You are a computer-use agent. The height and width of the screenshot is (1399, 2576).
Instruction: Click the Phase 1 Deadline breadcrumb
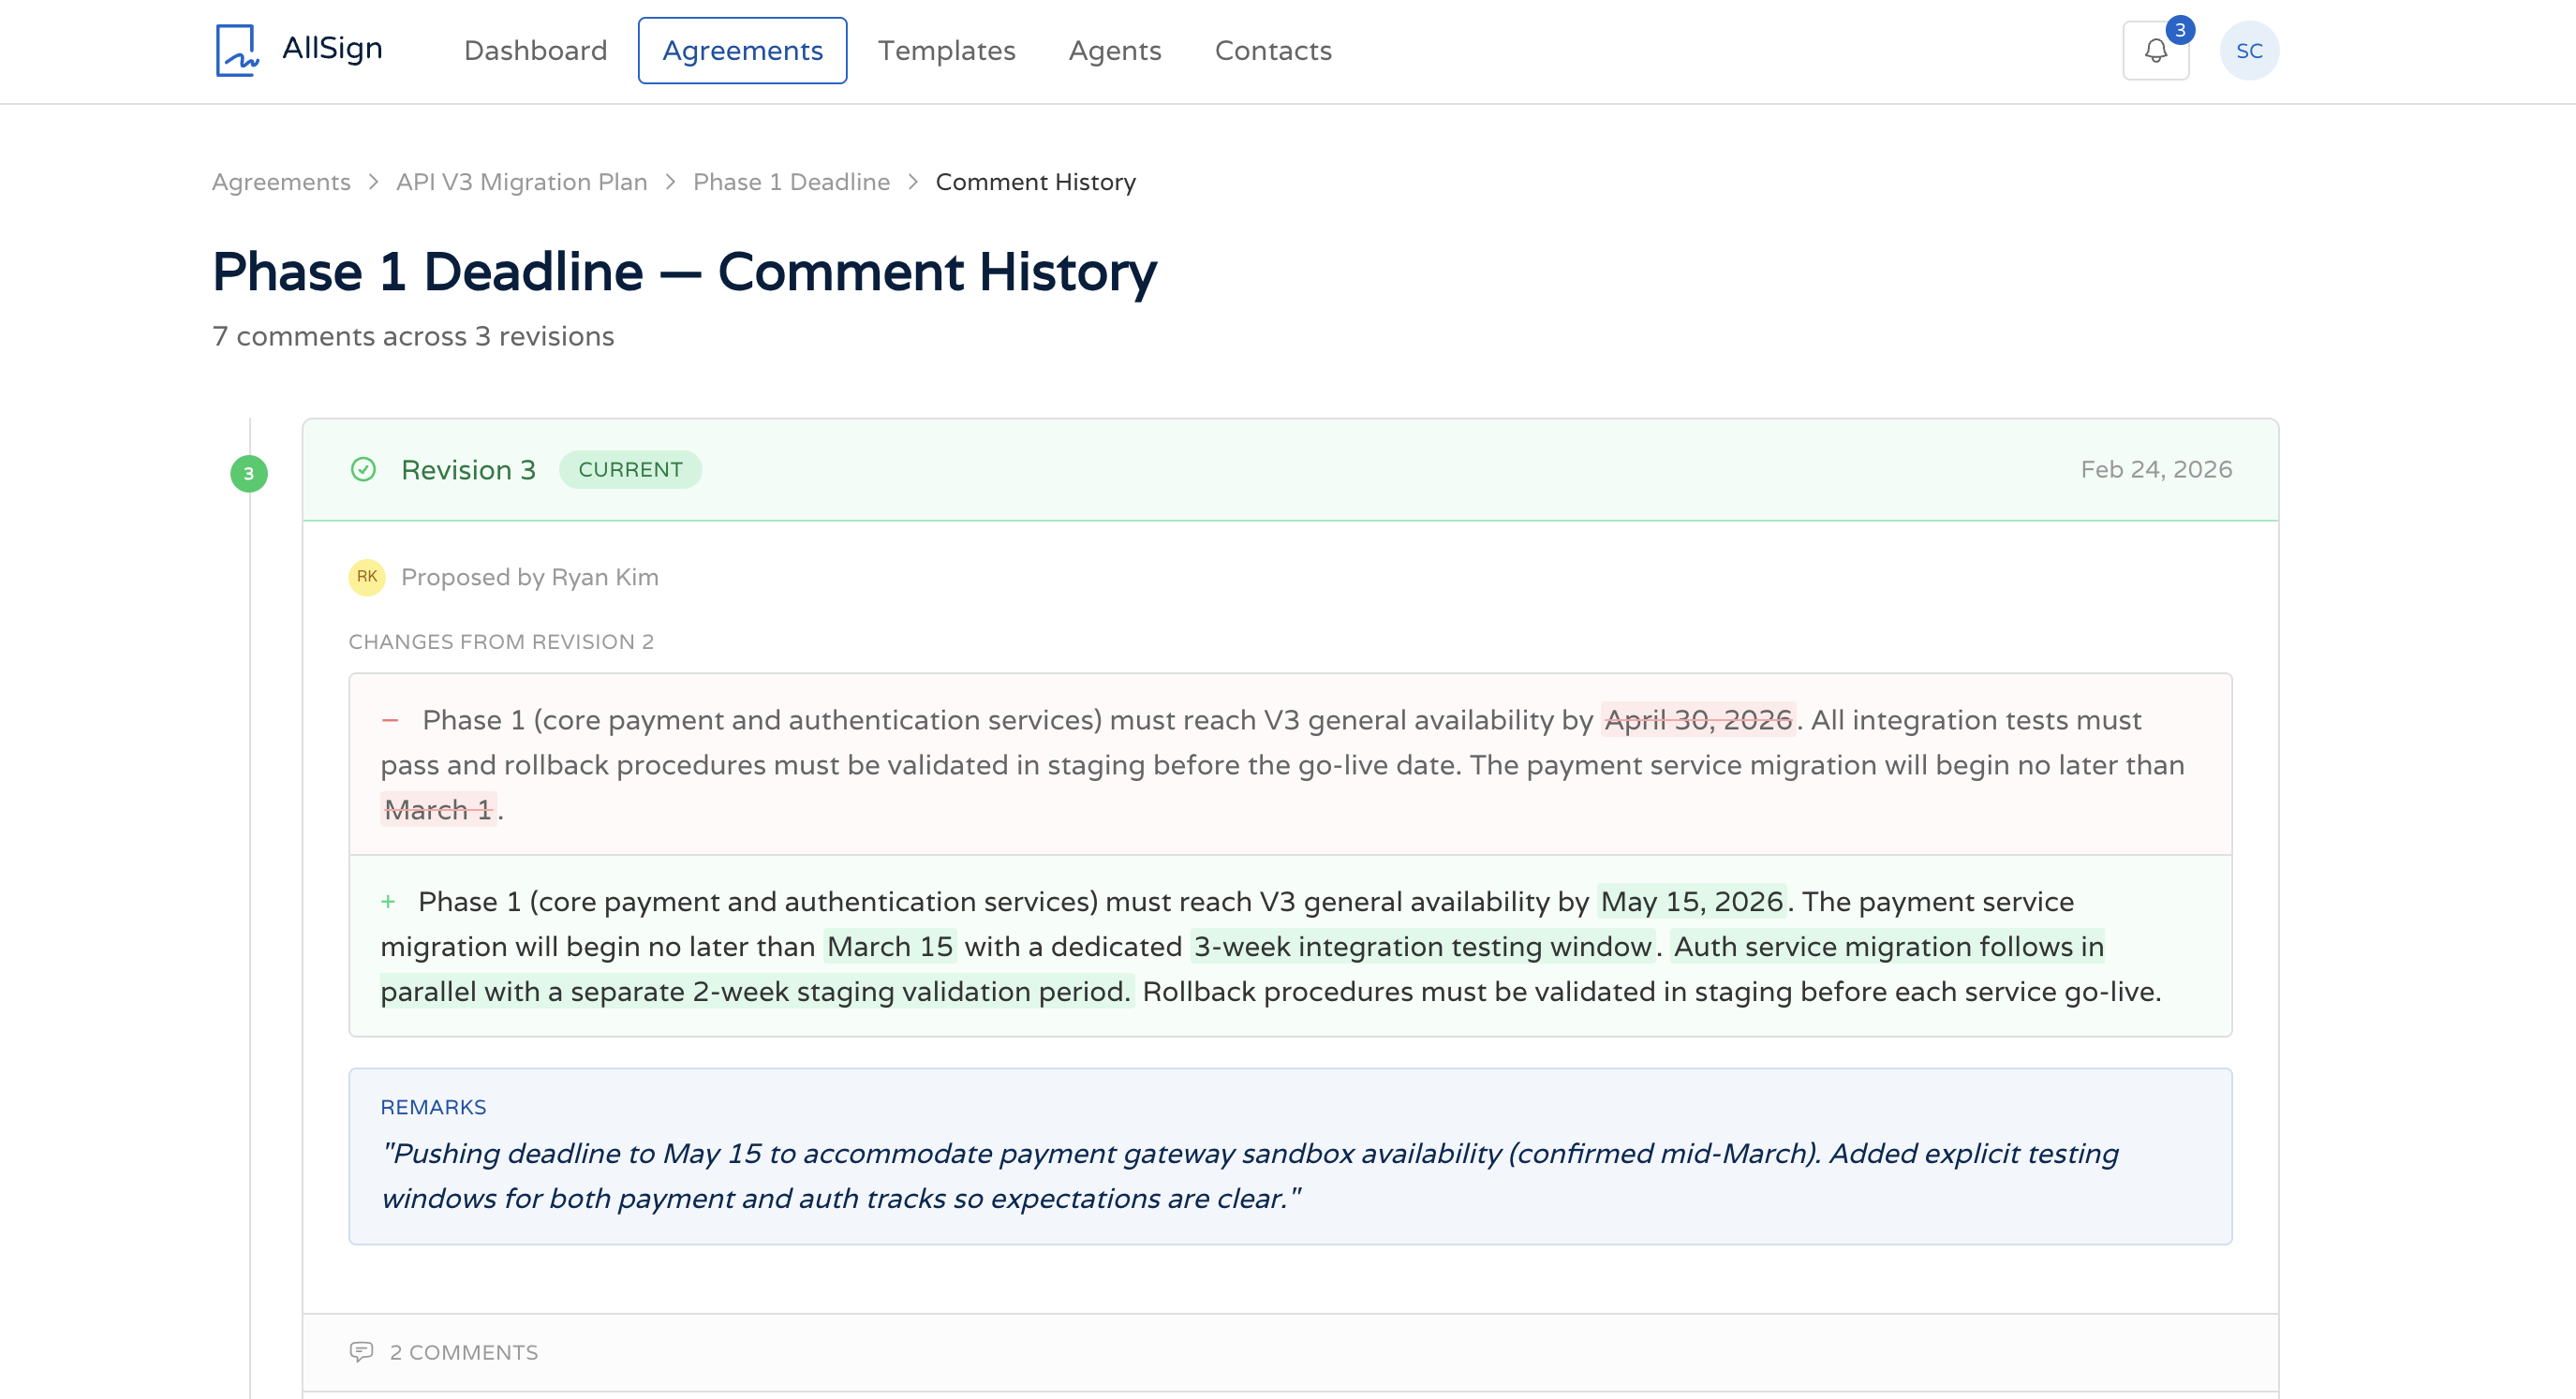[x=792, y=181]
